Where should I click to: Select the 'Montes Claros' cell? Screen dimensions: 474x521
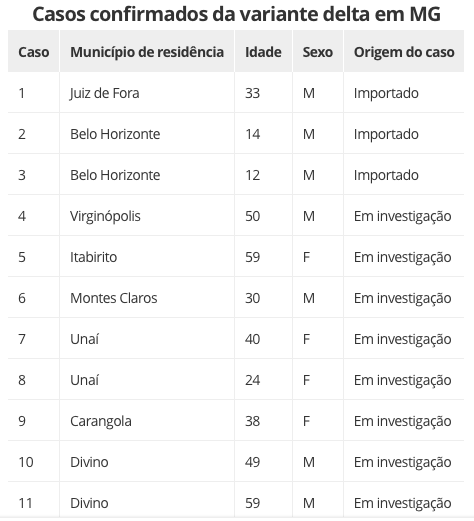pos(113,298)
